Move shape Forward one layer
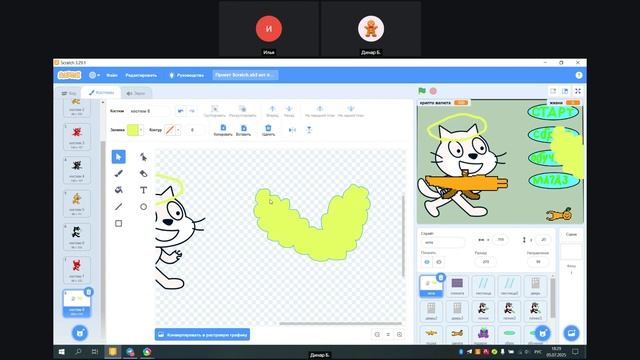Image resolution: width=640 pixels, height=360 pixels. coord(272,111)
